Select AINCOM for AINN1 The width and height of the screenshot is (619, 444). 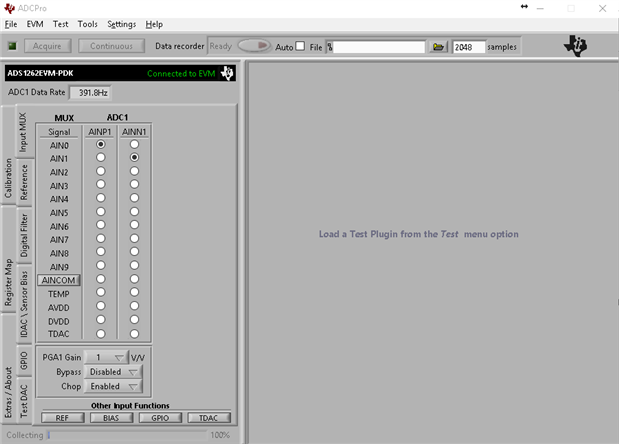coord(135,279)
